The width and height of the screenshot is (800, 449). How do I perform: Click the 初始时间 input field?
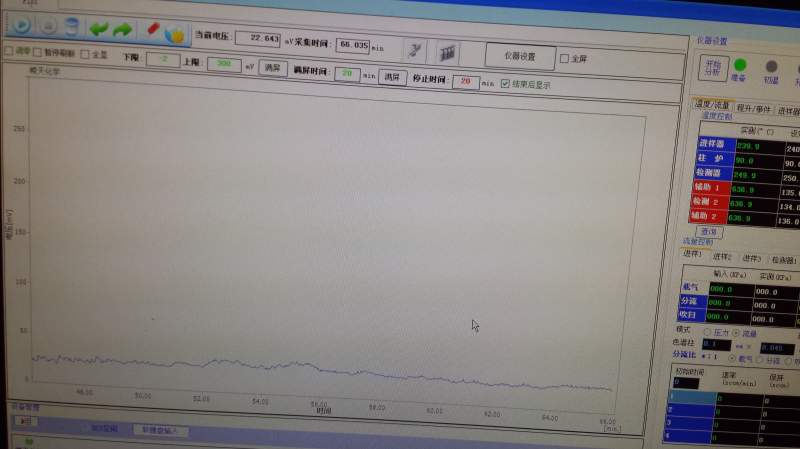686,383
